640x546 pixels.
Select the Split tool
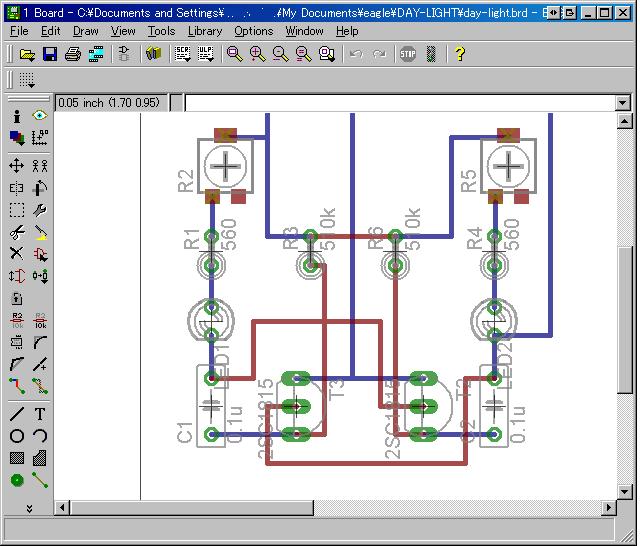tap(17, 364)
